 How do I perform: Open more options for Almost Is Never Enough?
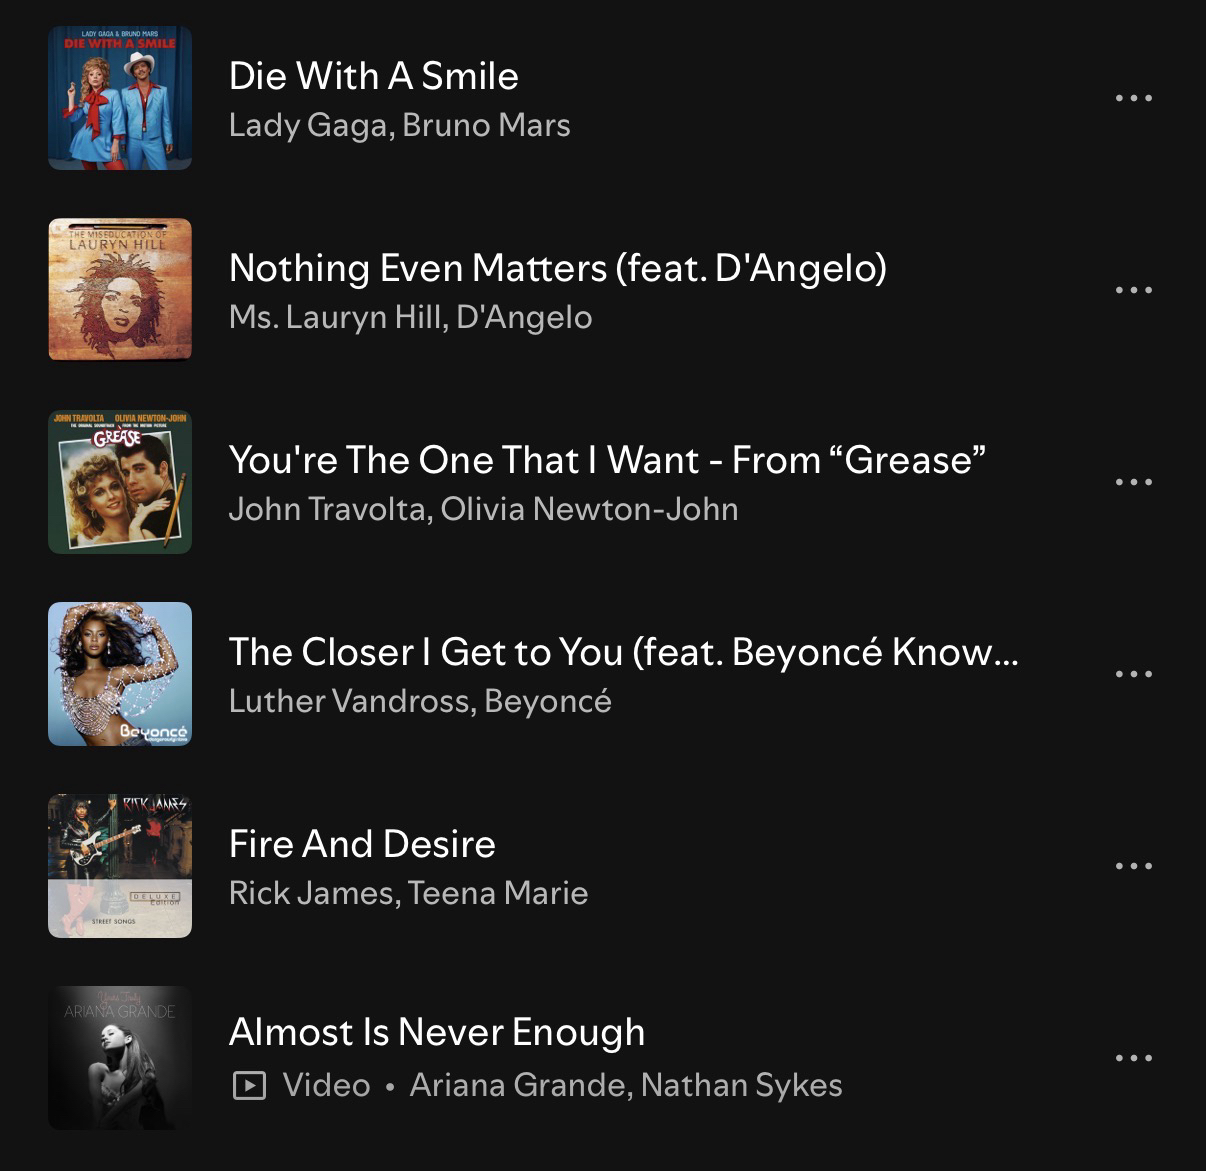(1134, 1058)
